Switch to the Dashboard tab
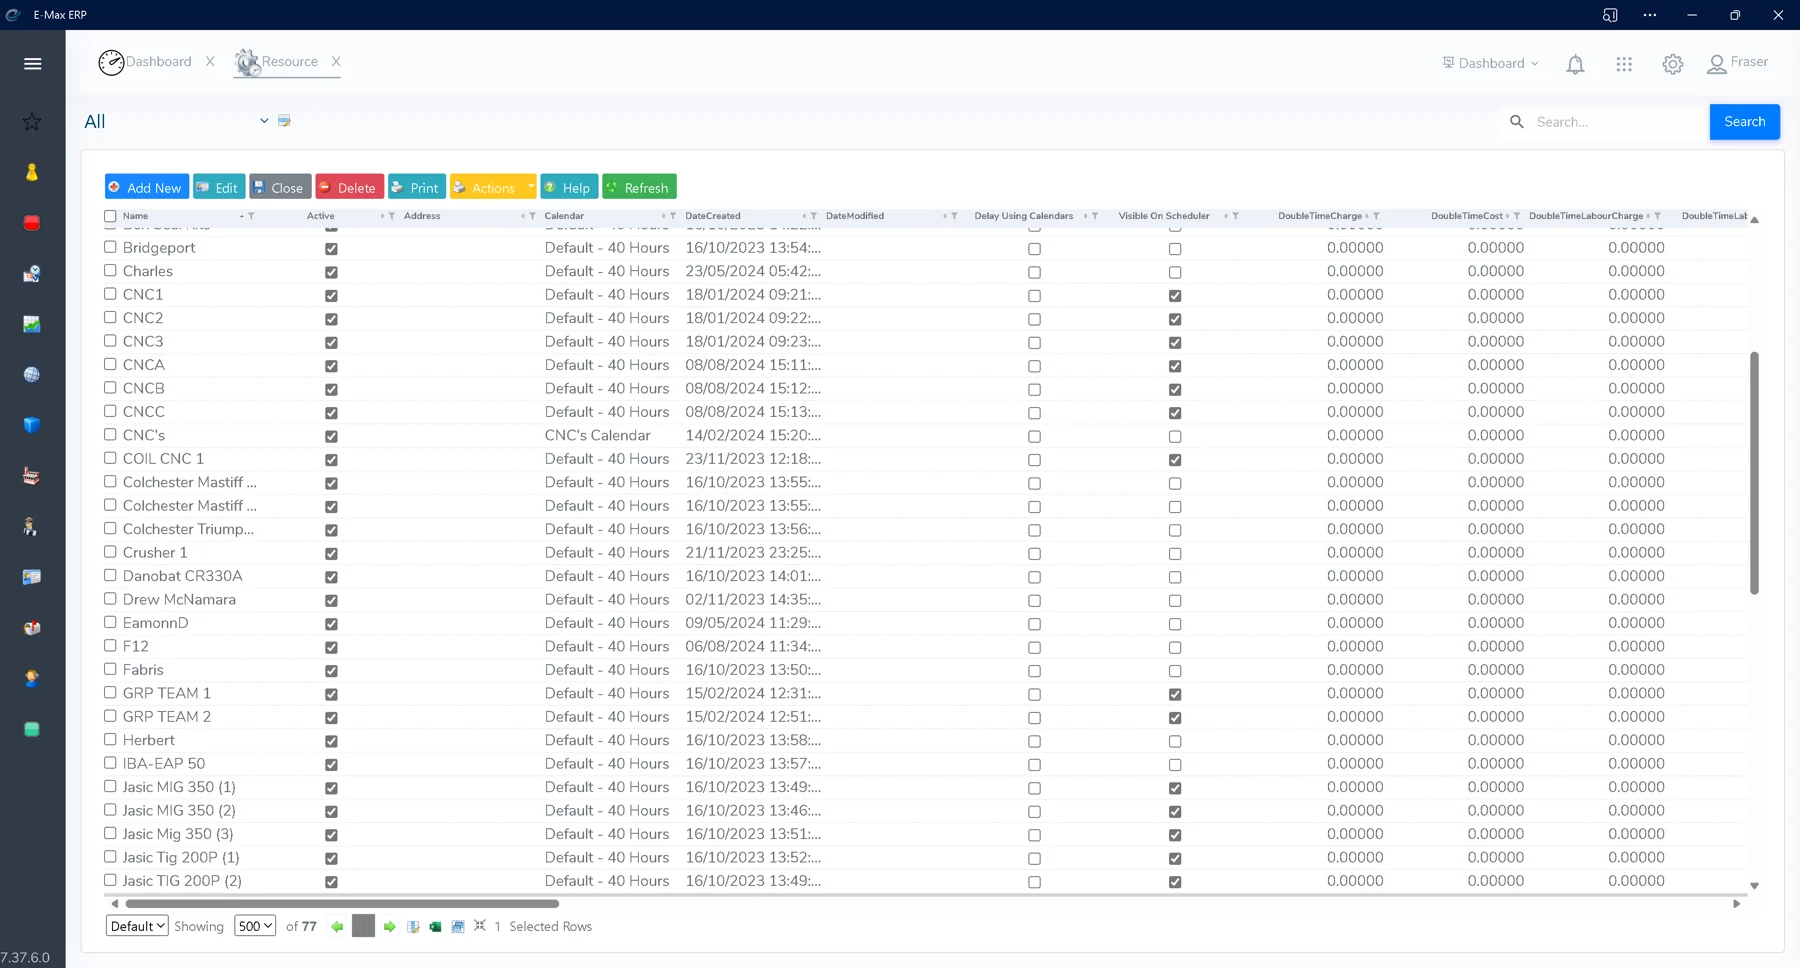This screenshot has height=968, width=1800. click(146, 62)
